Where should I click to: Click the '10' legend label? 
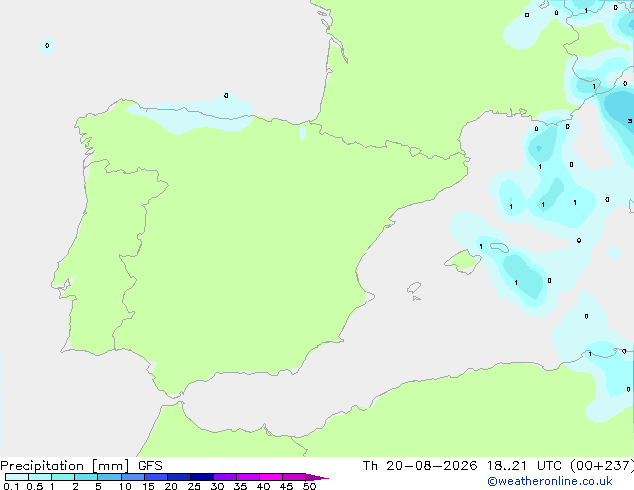coord(125,486)
